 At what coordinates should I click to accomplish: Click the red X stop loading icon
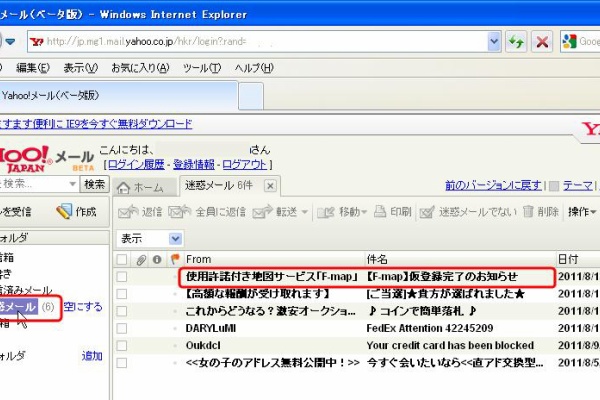(542, 41)
